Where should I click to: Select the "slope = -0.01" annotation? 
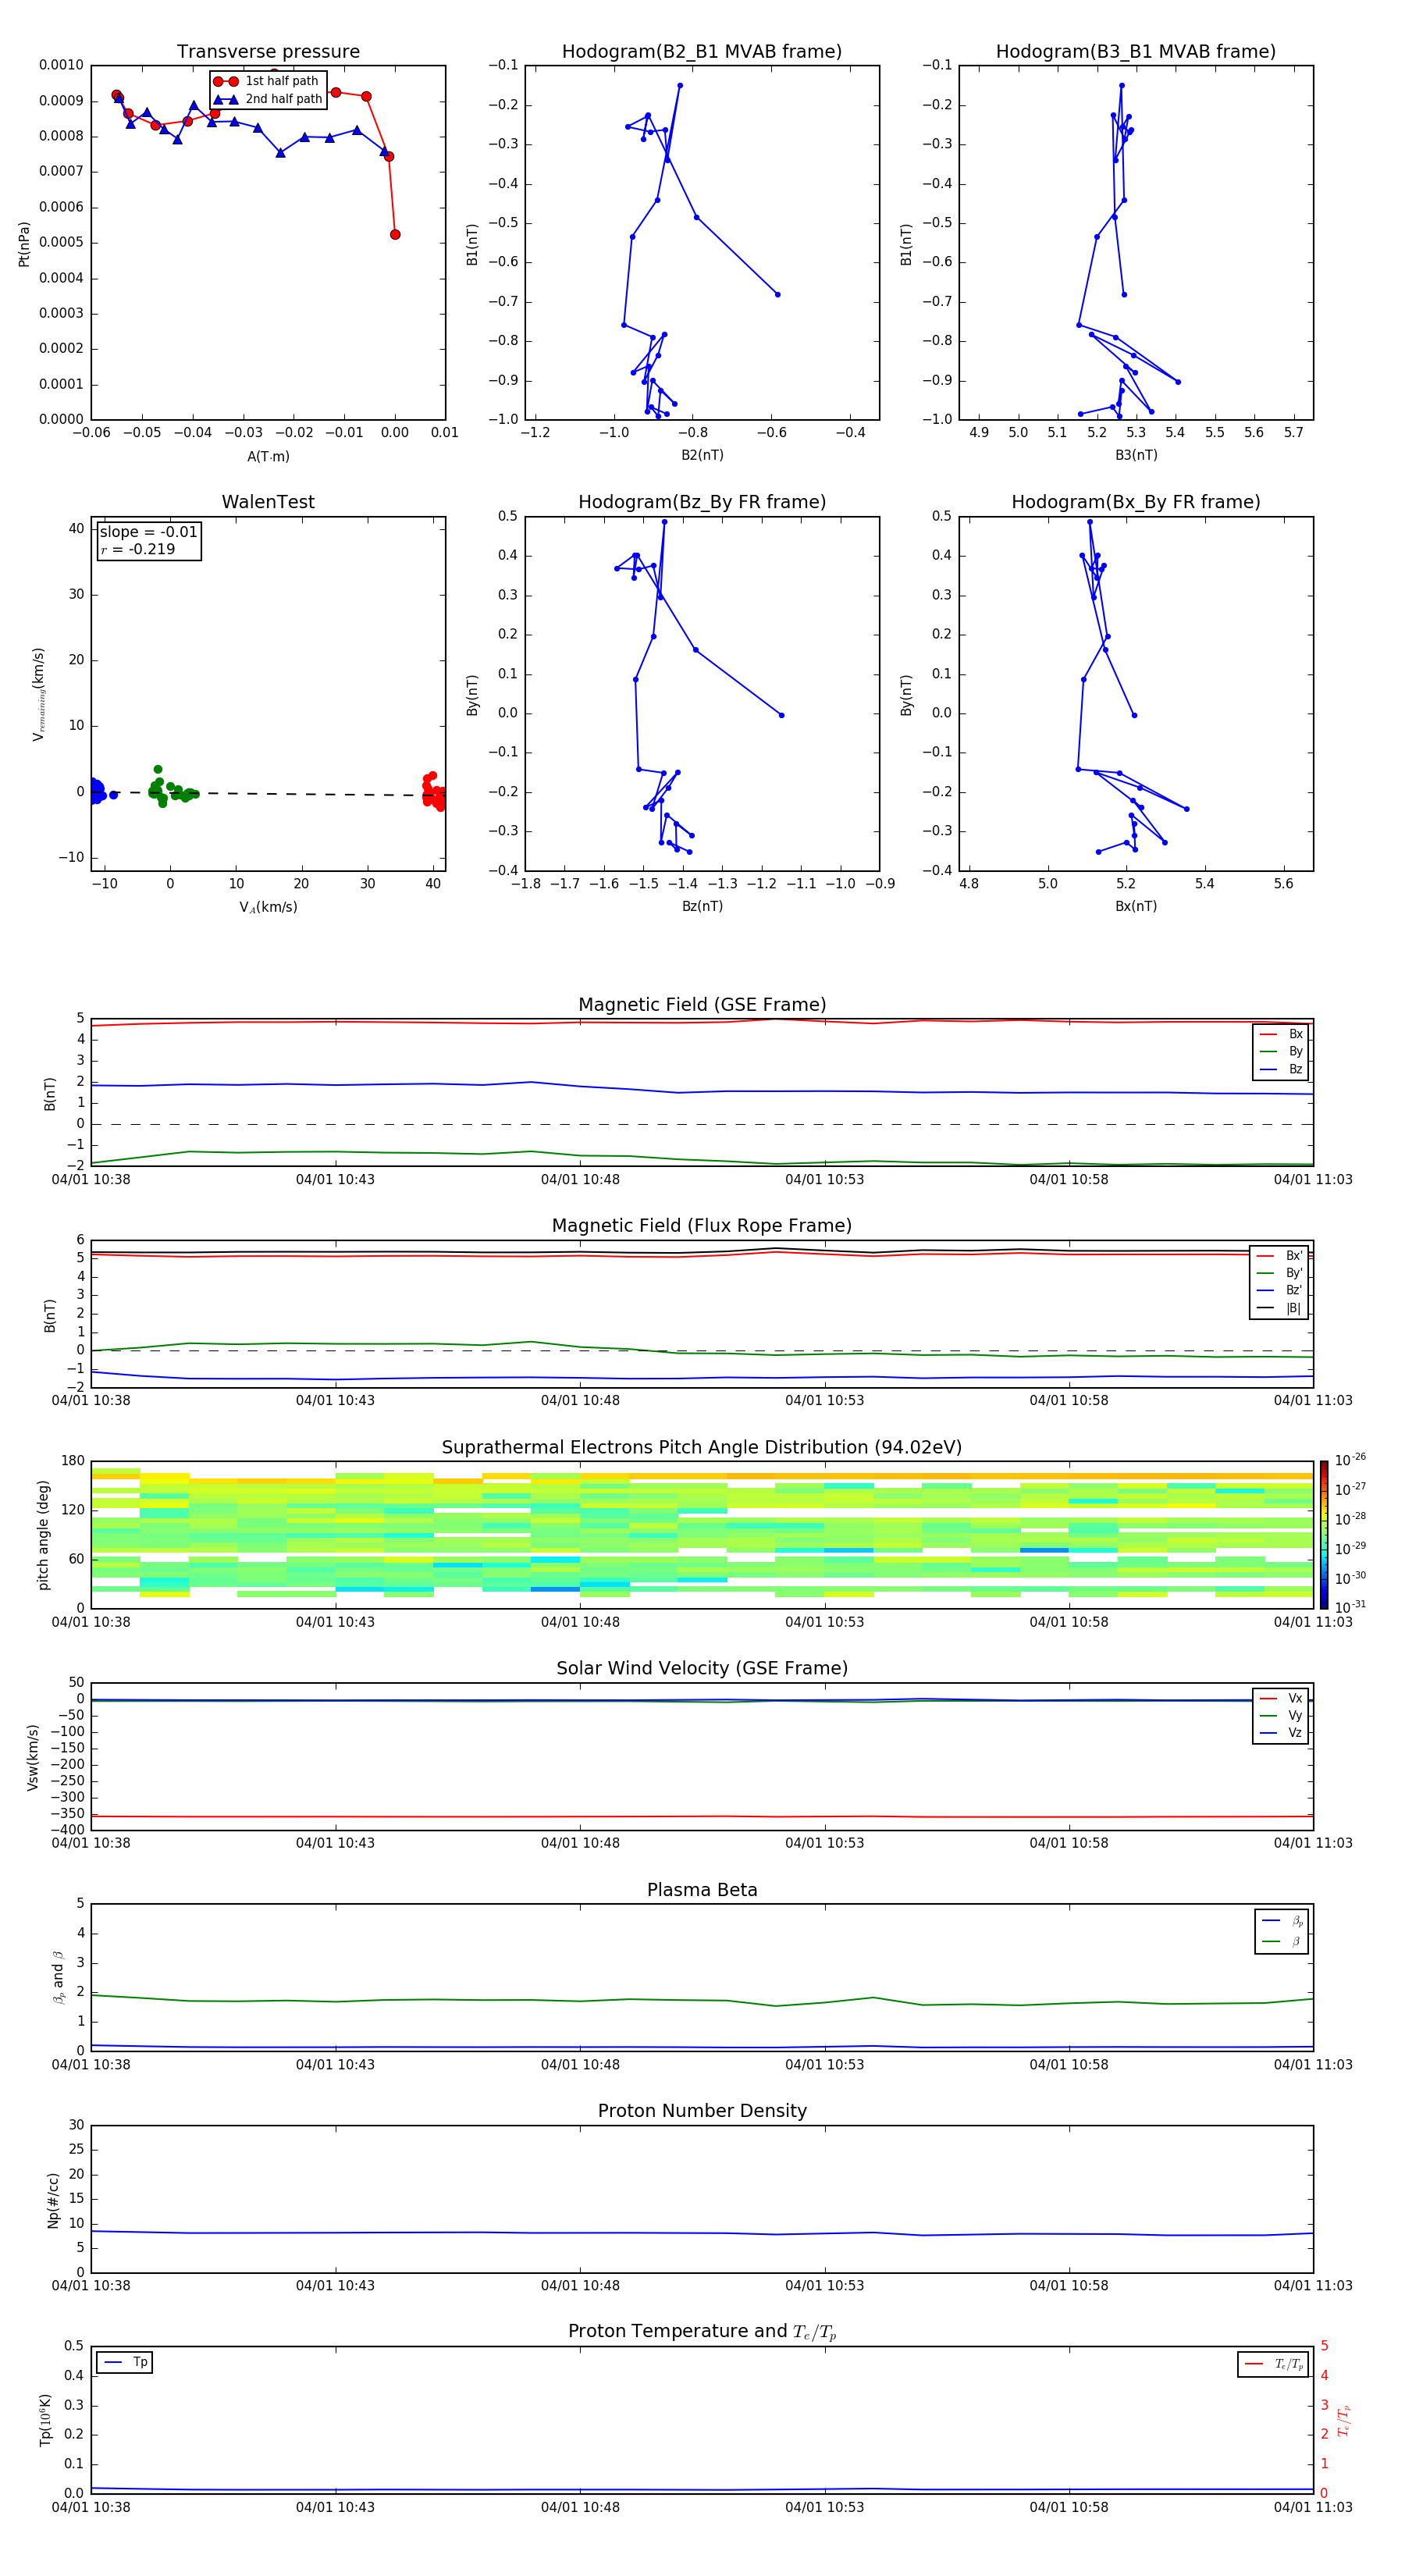coord(149,532)
